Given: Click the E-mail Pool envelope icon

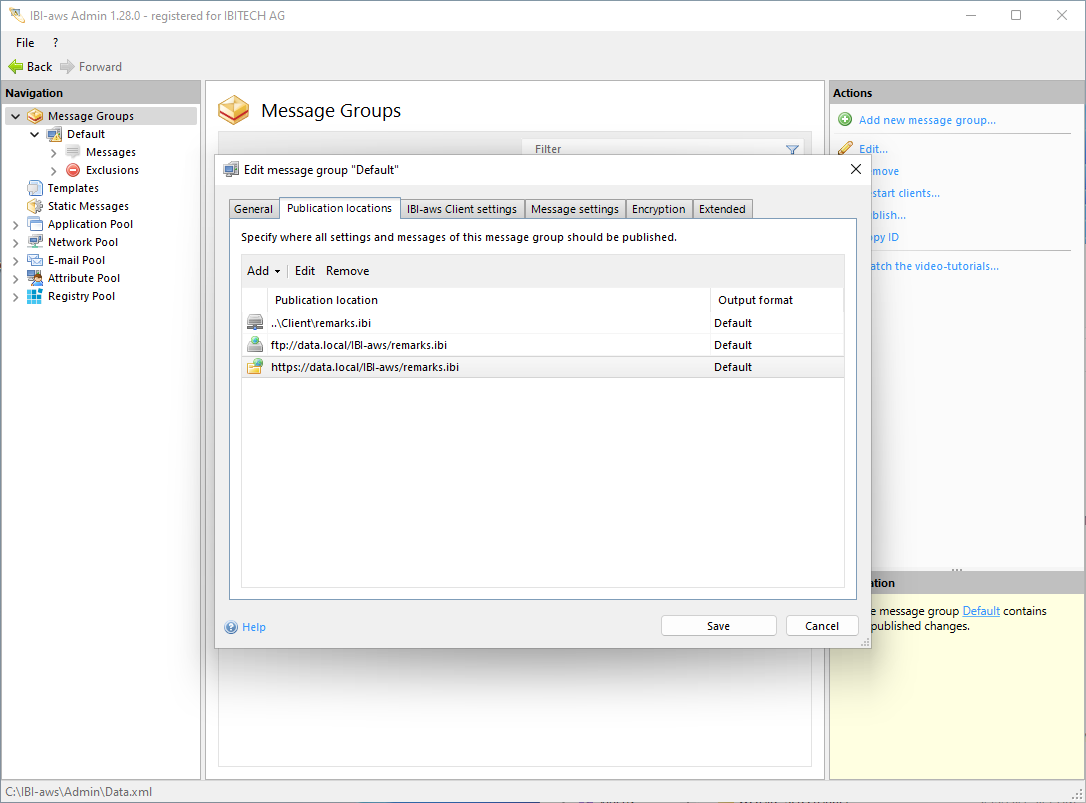Looking at the screenshot, I should coord(35,260).
